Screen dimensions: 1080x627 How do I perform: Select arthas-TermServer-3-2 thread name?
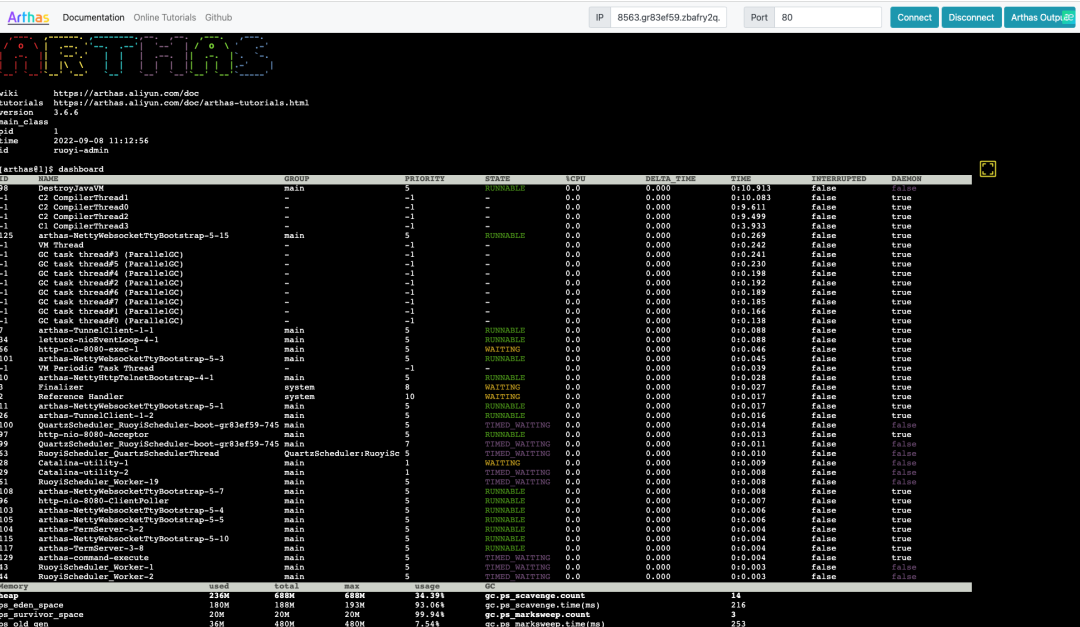click(91, 529)
